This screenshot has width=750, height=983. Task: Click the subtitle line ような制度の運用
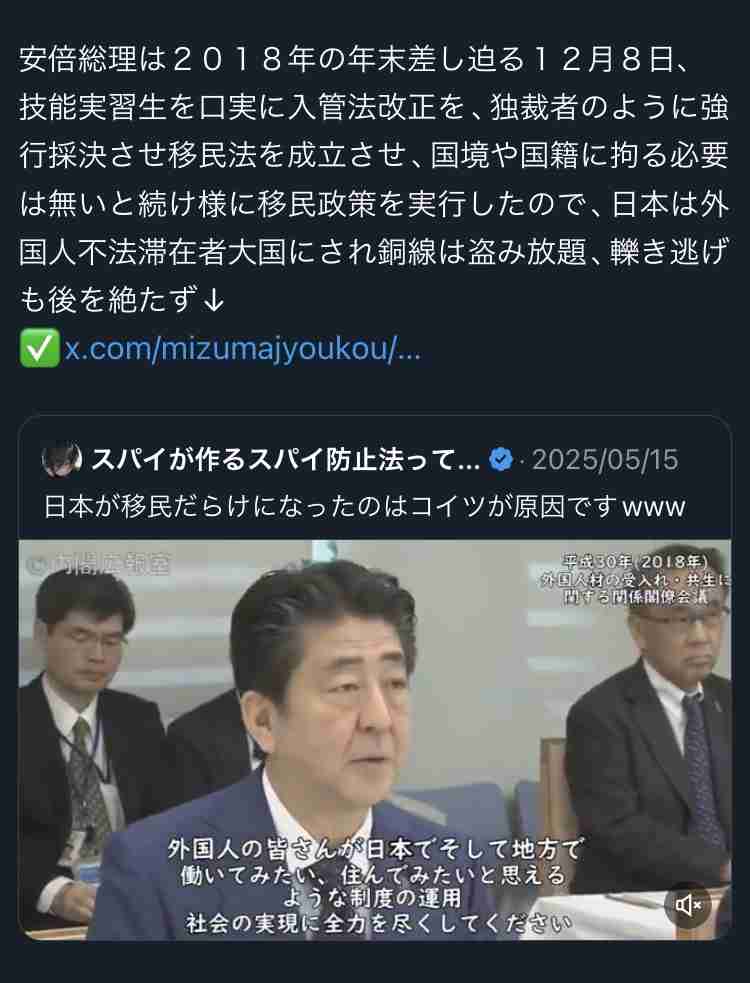click(372, 898)
